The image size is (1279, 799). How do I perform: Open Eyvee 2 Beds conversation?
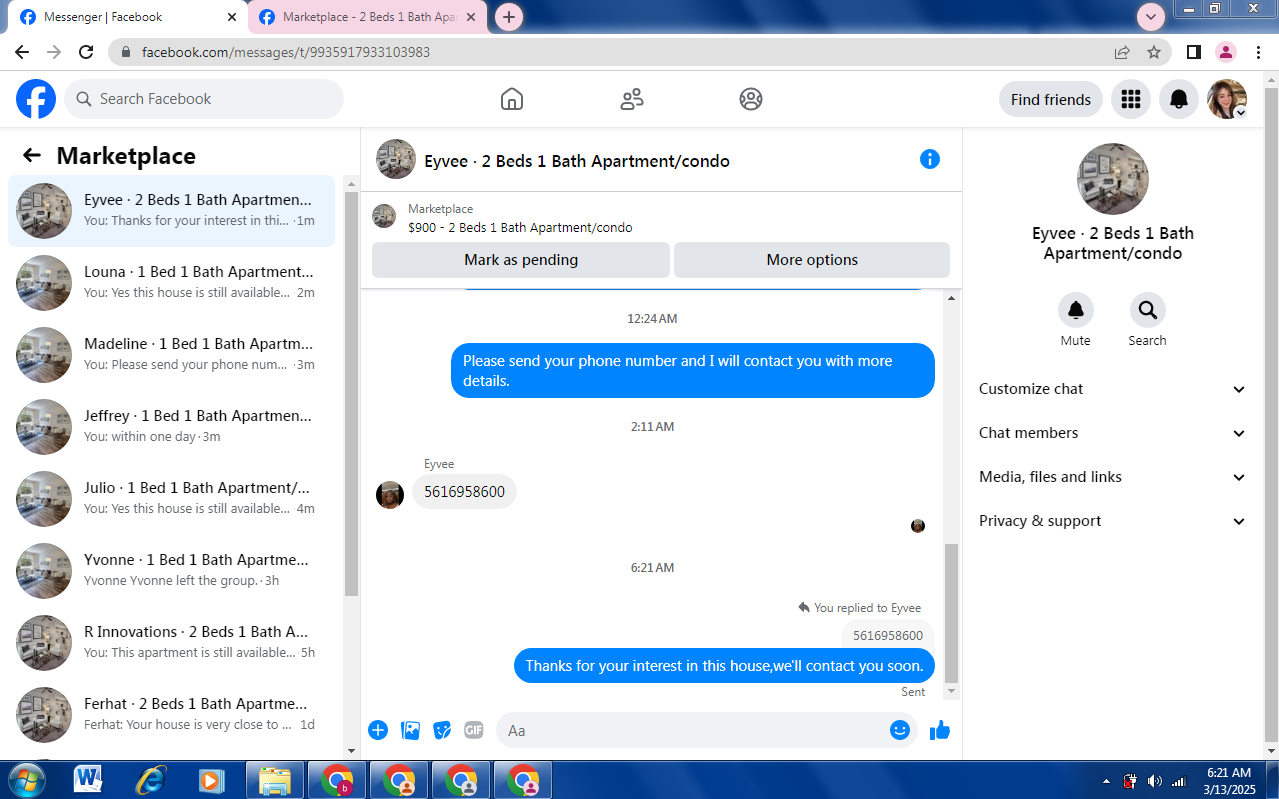coord(171,210)
